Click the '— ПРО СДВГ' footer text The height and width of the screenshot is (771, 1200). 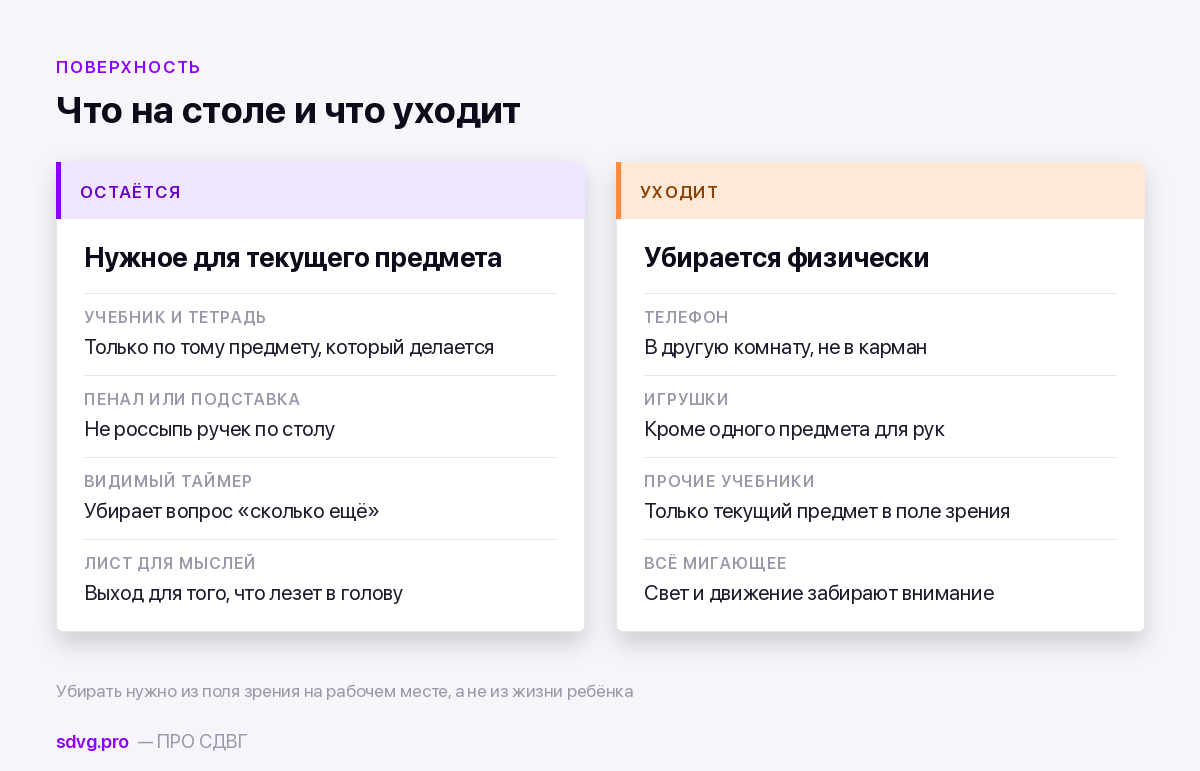(192, 742)
